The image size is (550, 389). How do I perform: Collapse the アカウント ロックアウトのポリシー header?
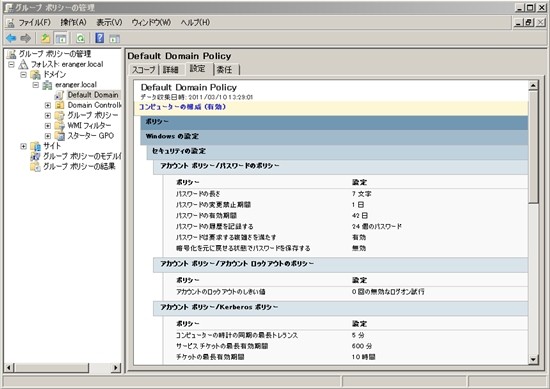[x=341, y=264]
